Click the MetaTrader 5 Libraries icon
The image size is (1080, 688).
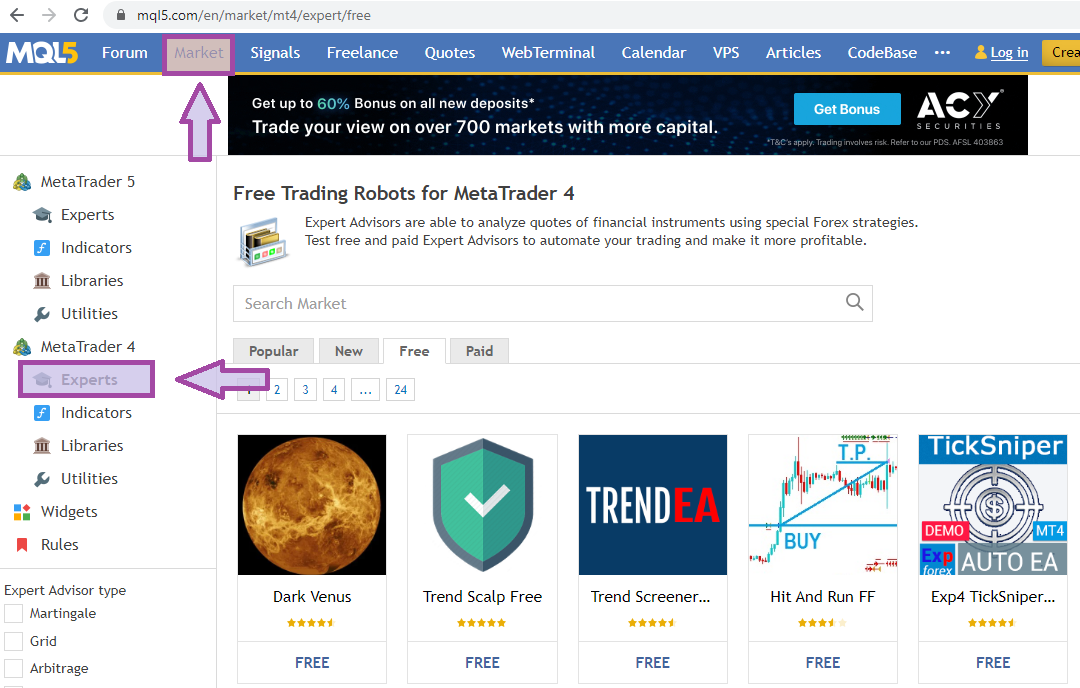(42, 281)
